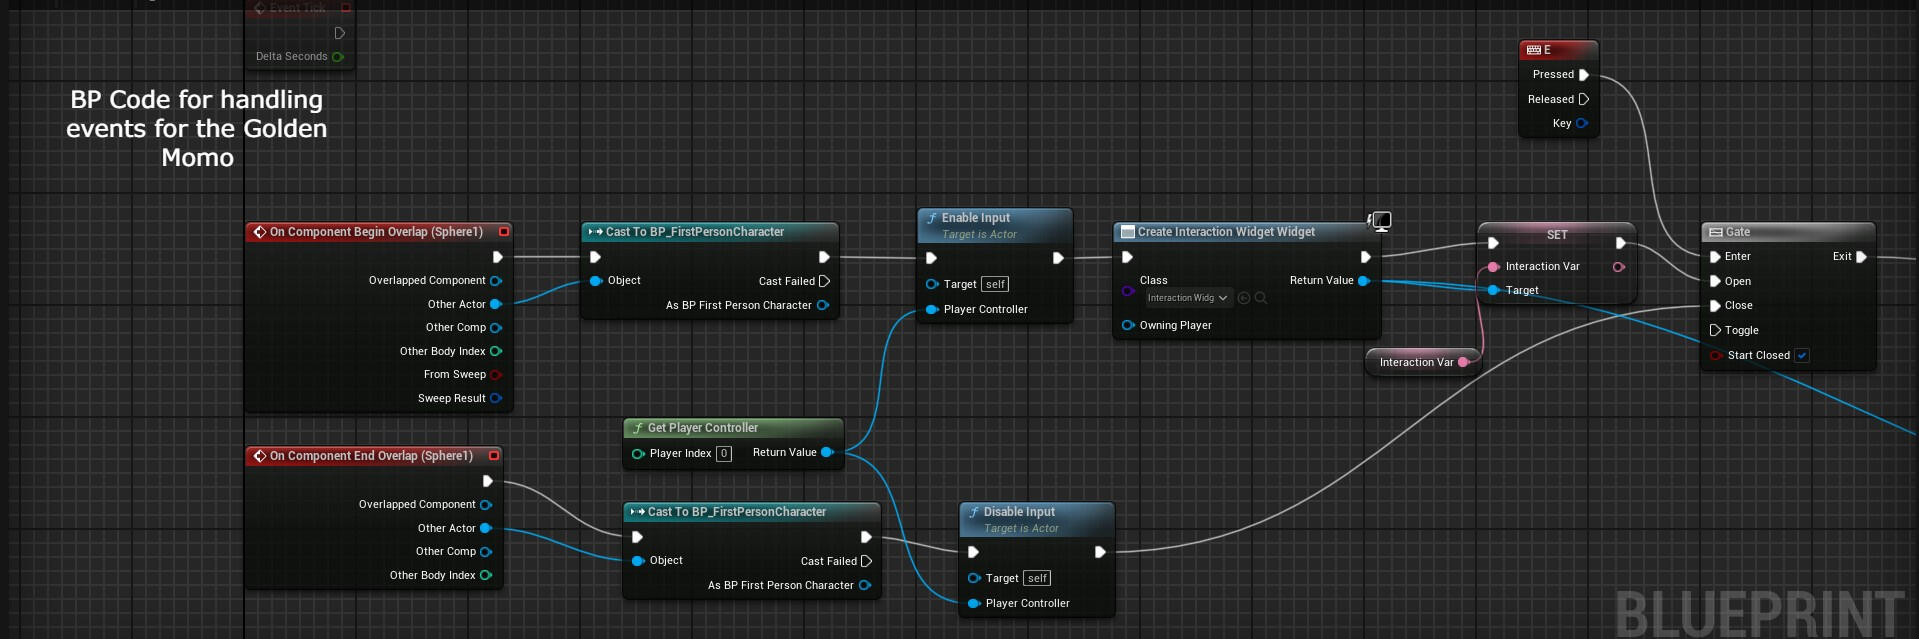The width and height of the screenshot is (1919, 639).
Task: Click Player Controller pin on Disable Input
Action: point(974,603)
